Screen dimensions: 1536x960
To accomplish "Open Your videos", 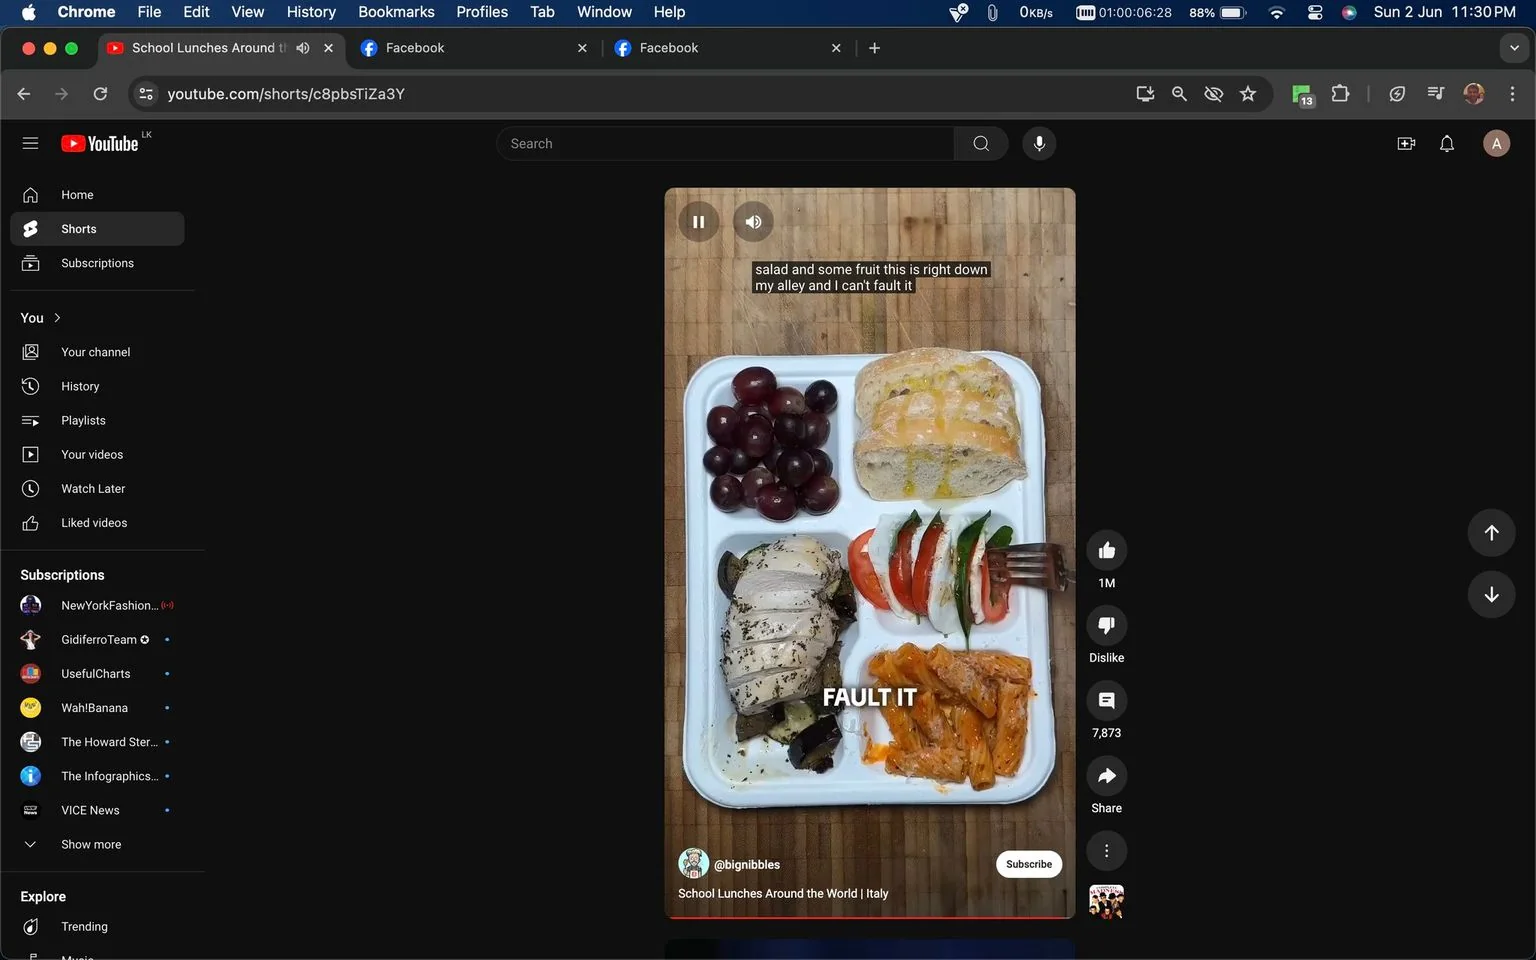I will click(x=97, y=454).
